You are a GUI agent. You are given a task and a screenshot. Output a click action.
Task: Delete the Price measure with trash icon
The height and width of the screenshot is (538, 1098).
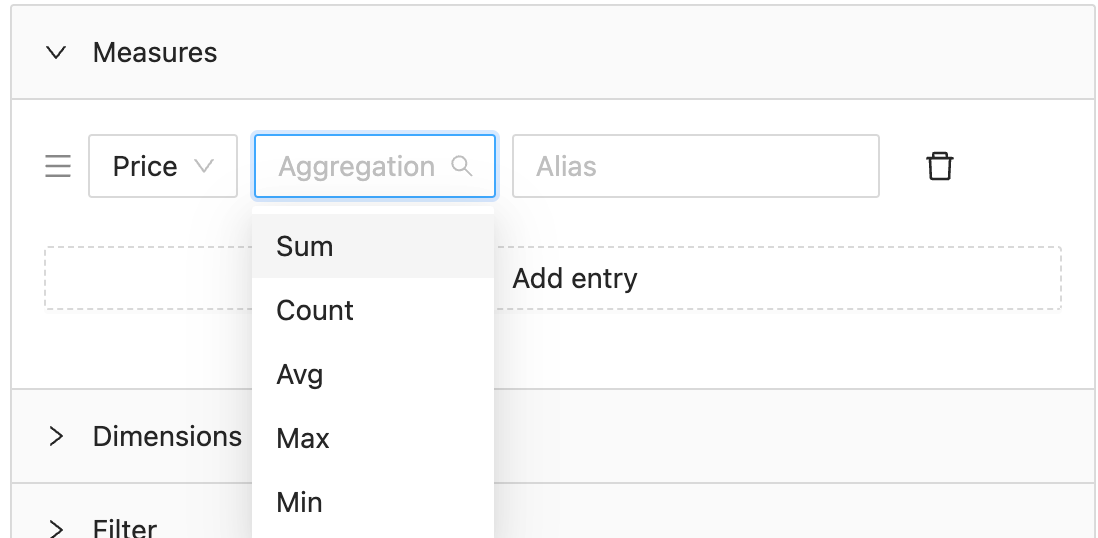(x=939, y=167)
